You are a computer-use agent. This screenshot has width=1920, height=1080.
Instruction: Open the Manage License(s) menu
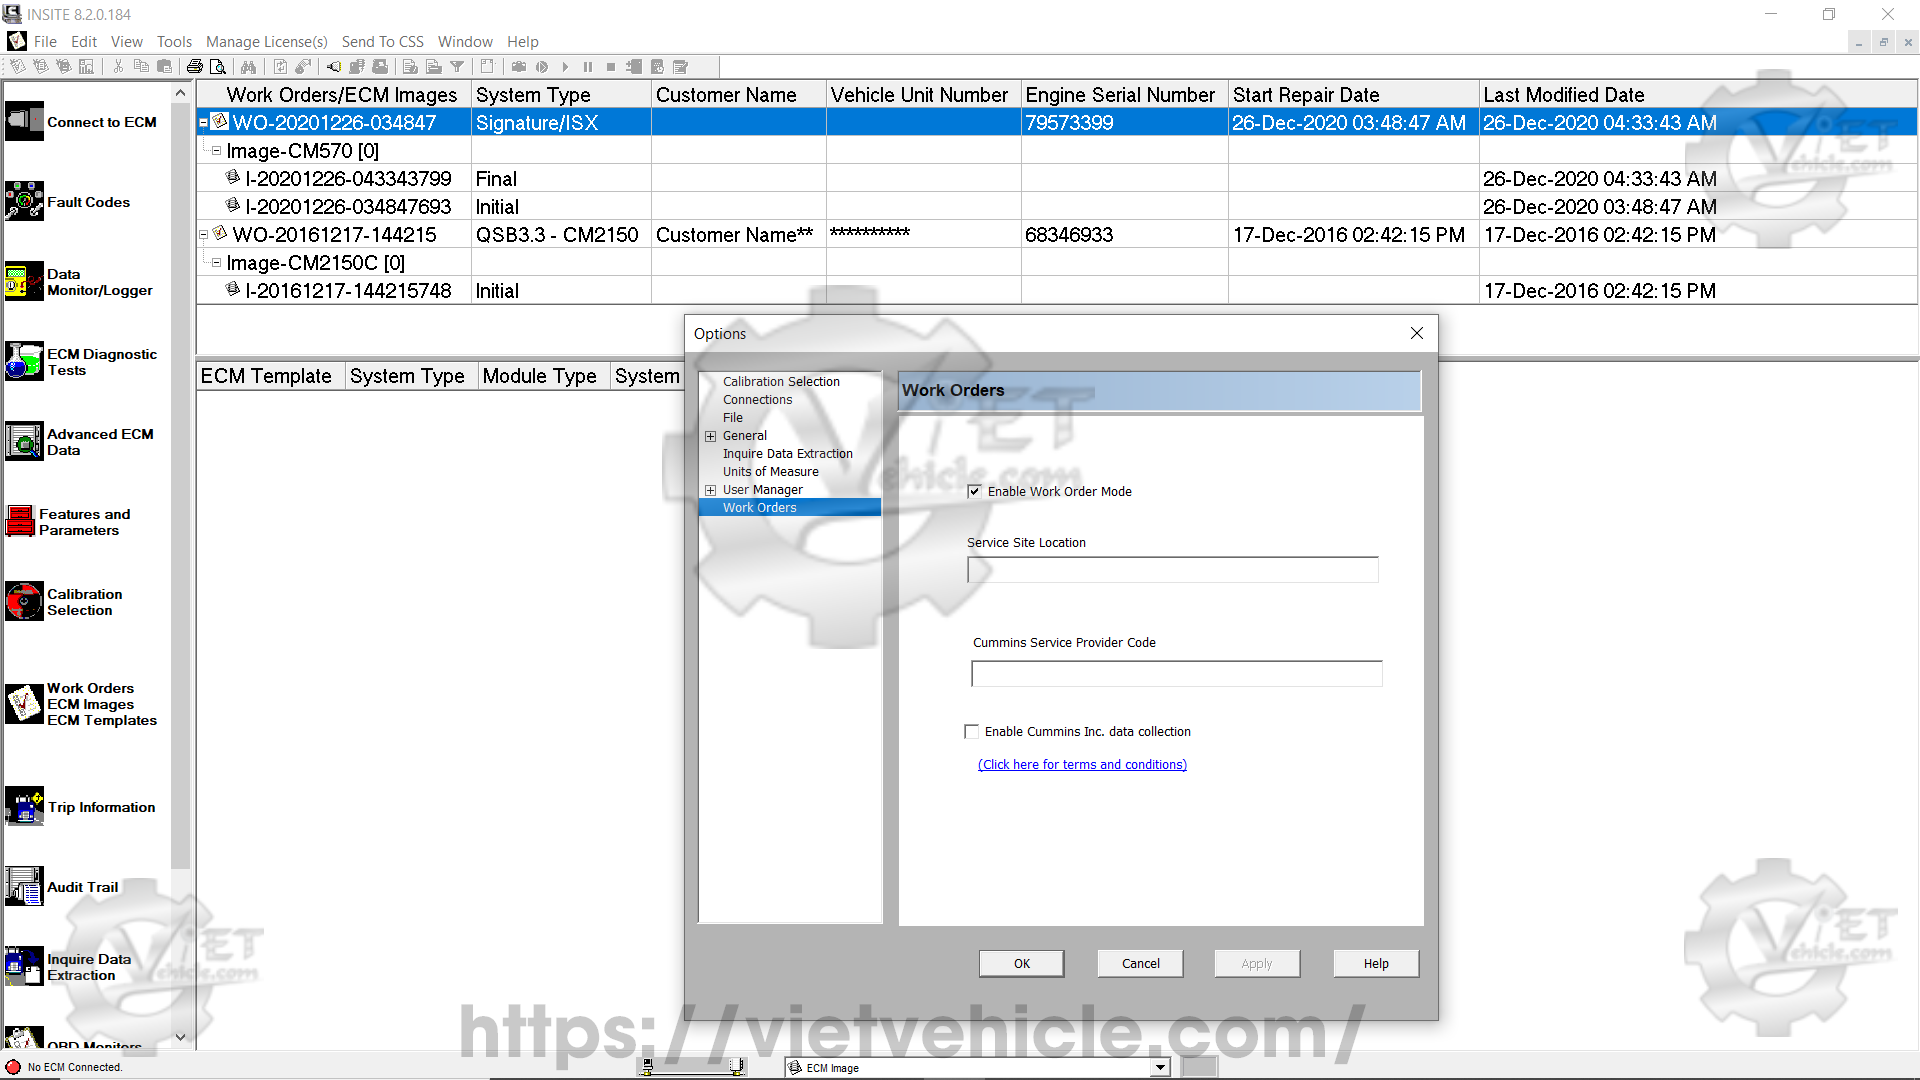pyautogui.click(x=266, y=41)
